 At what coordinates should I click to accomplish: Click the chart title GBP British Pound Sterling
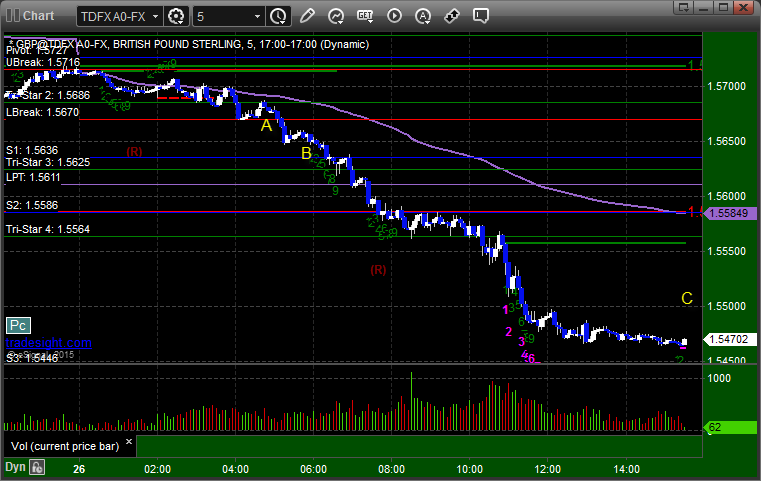point(188,44)
